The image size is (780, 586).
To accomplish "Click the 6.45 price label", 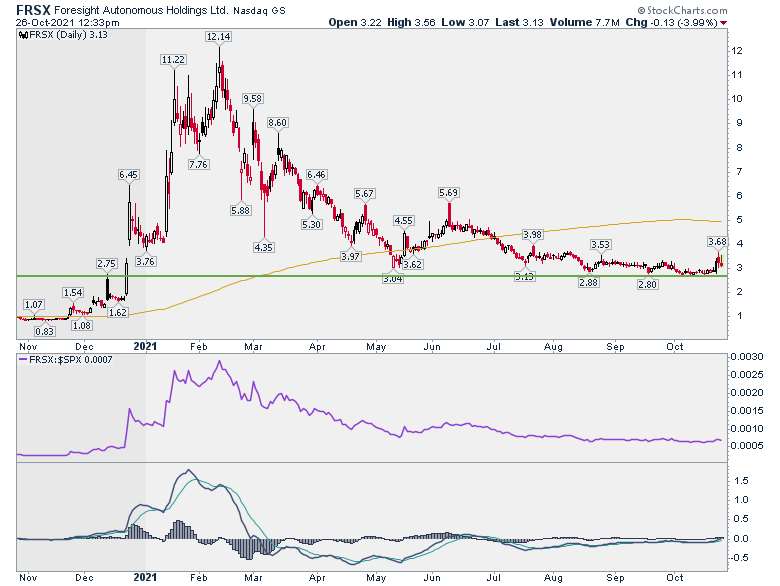I will (x=128, y=175).
